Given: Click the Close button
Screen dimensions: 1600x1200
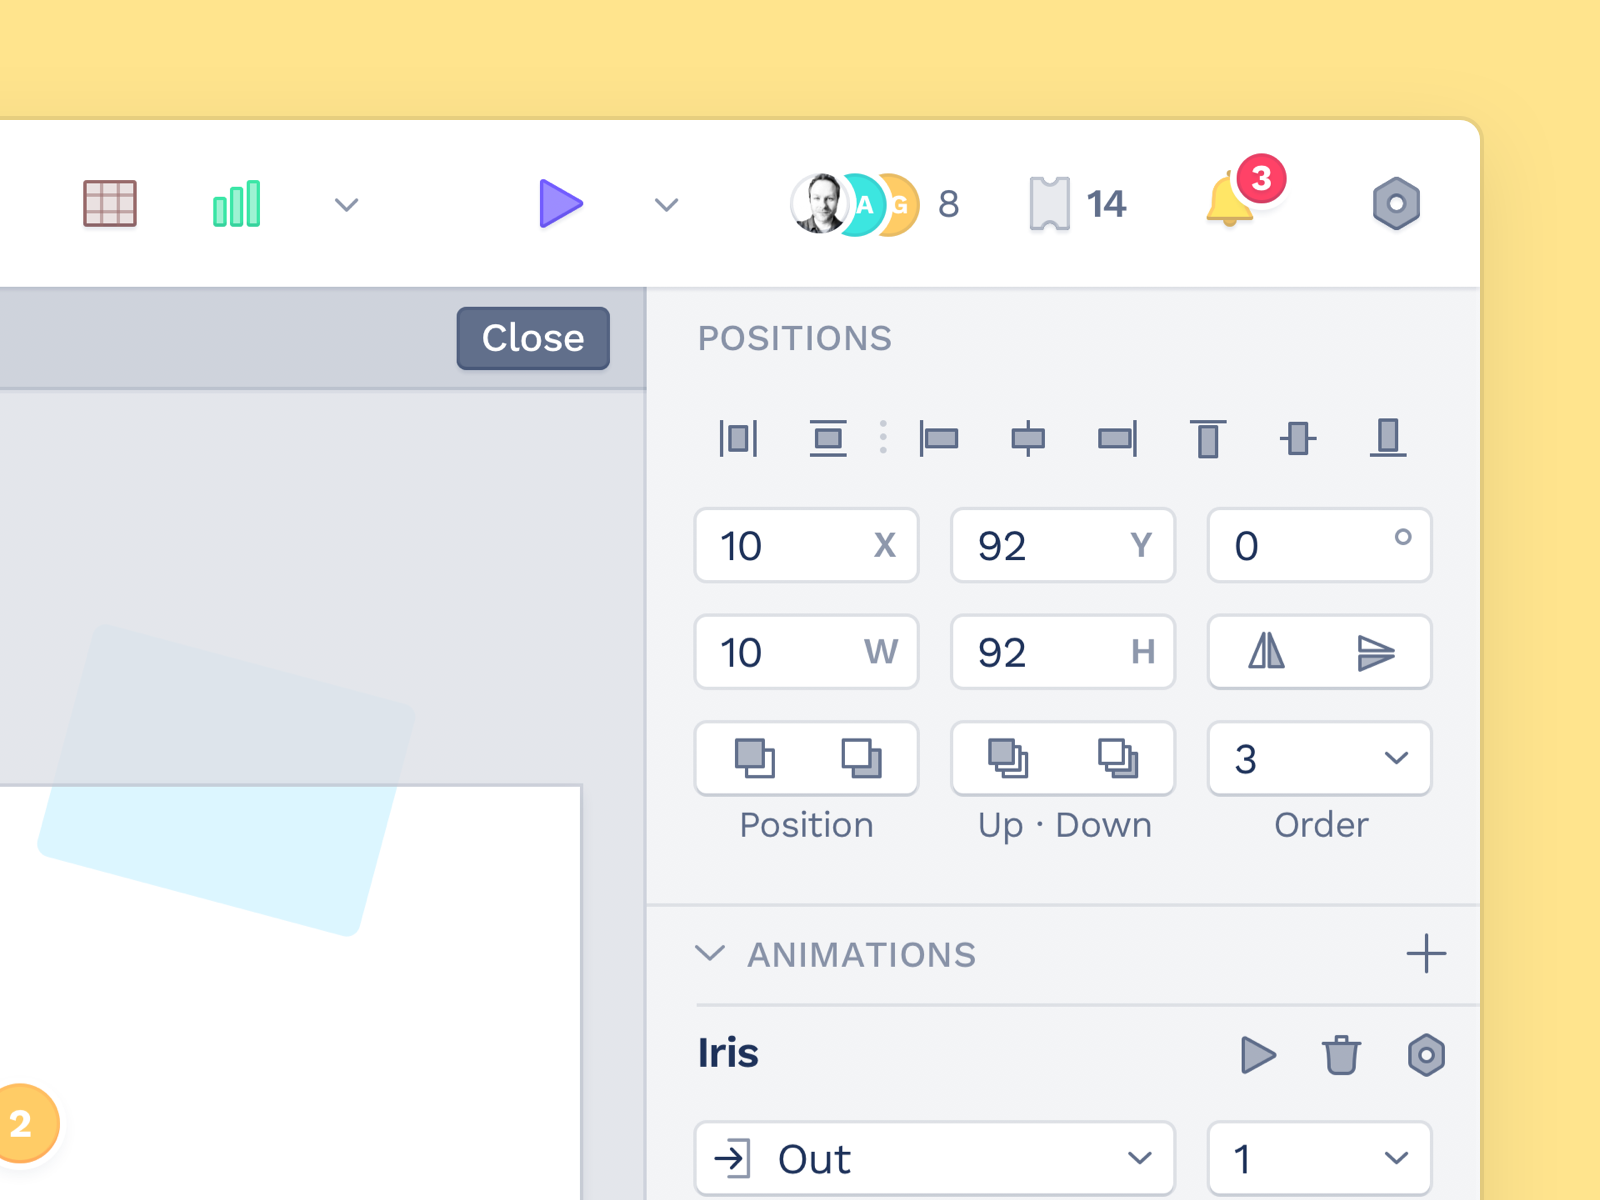Looking at the screenshot, I should click(533, 338).
